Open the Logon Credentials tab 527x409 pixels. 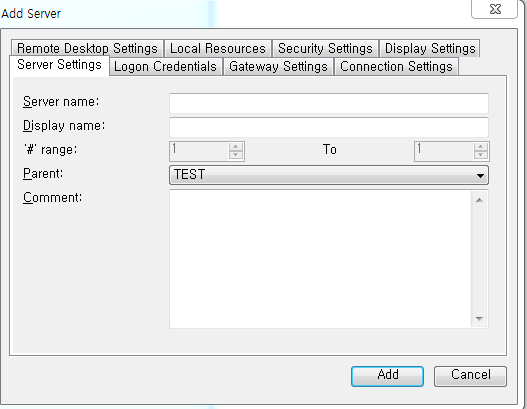[165, 67]
